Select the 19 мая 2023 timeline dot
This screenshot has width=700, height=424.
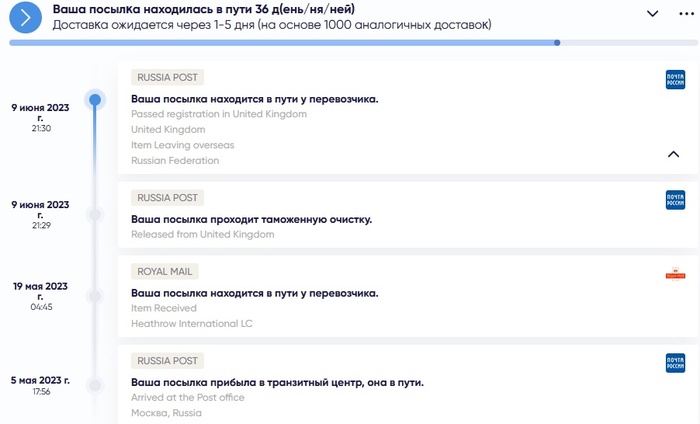95,296
